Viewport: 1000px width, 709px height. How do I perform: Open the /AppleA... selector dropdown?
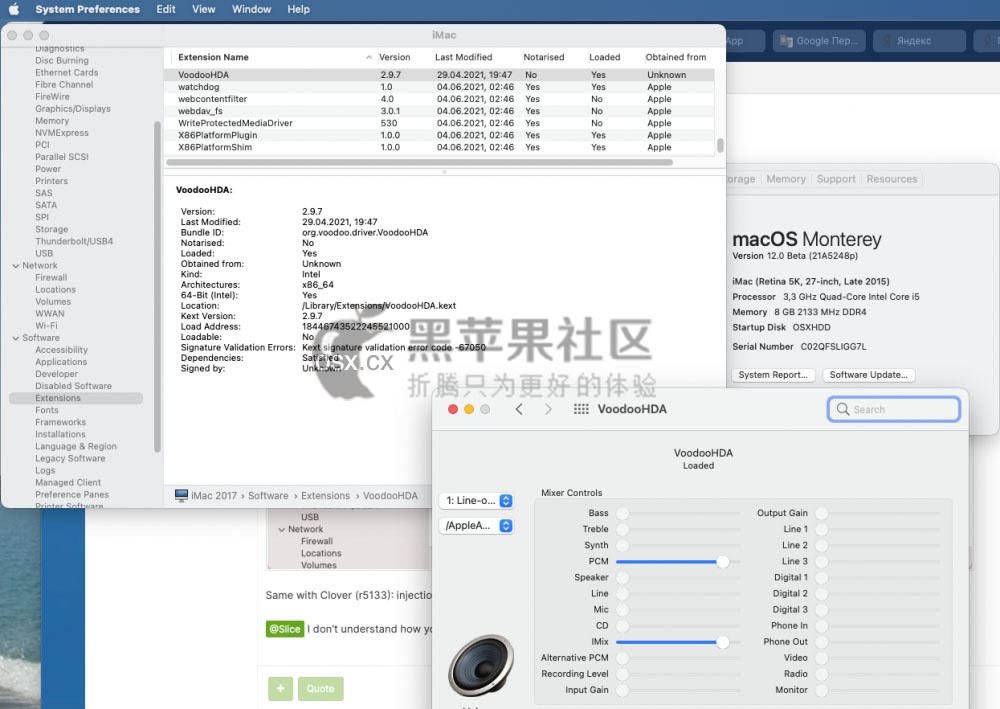[x=476, y=525]
